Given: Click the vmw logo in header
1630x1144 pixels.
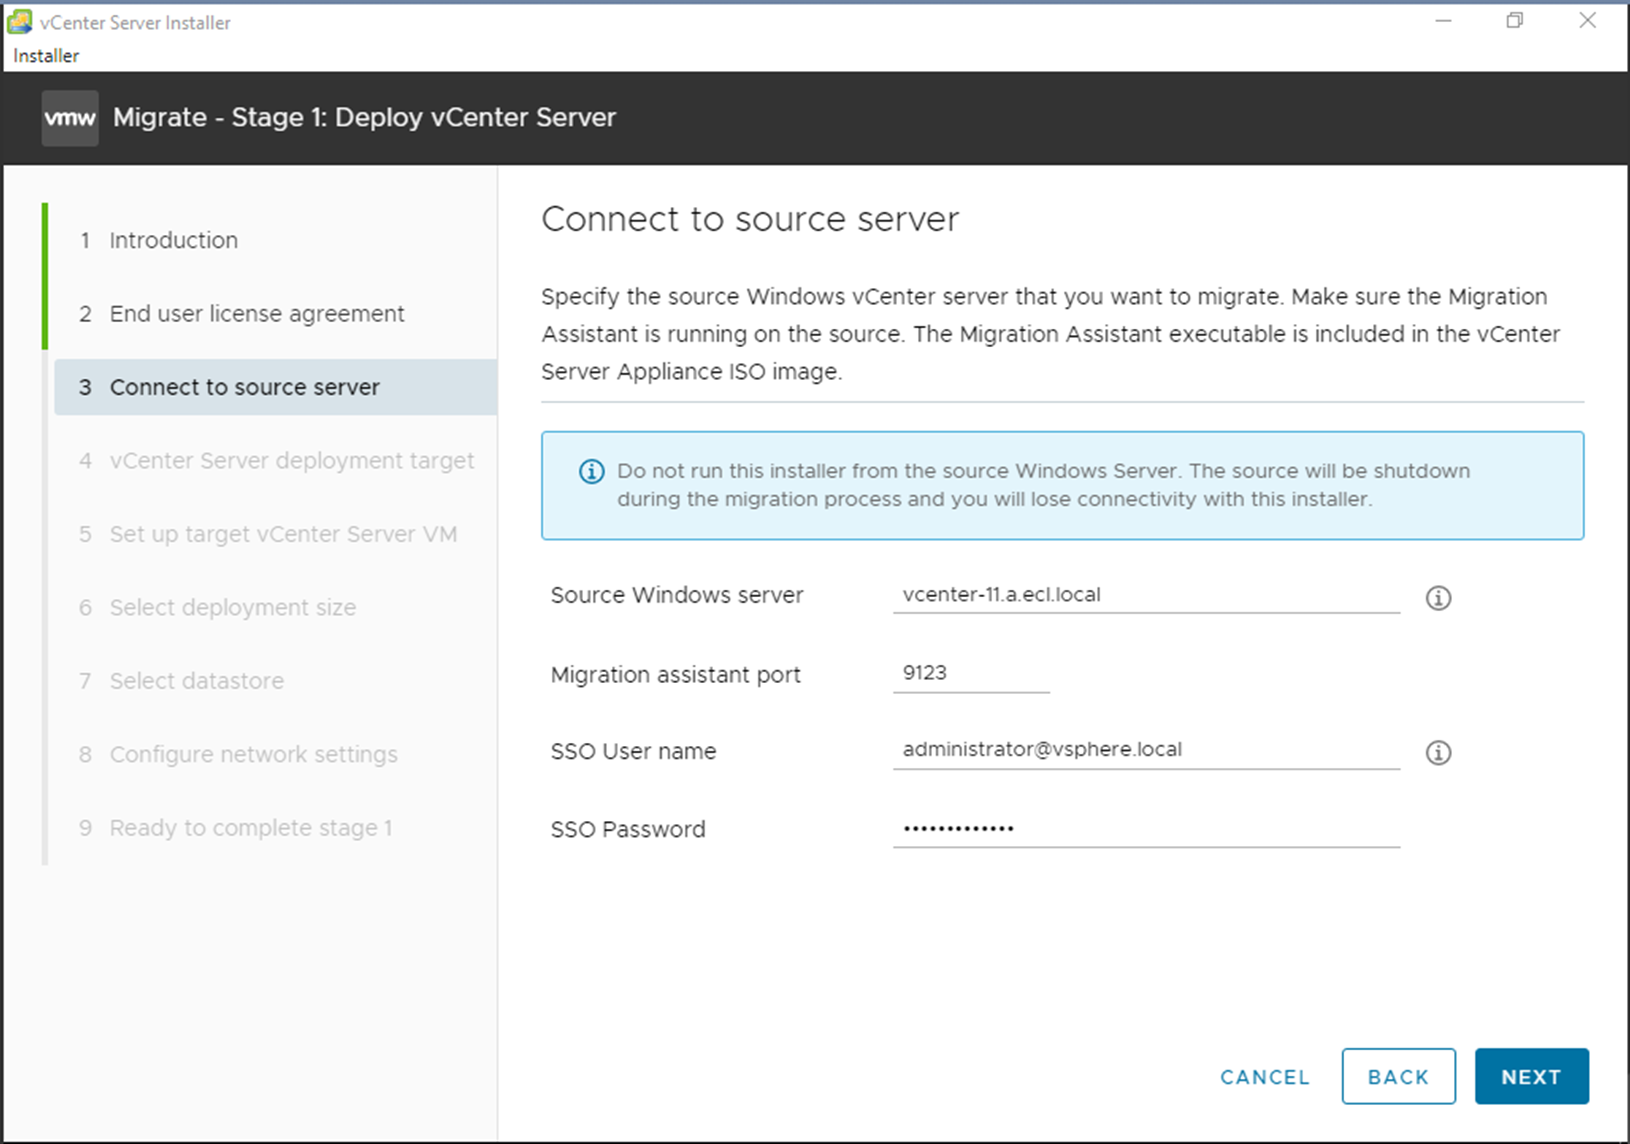Looking at the screenshot, I should coord(70,118).
